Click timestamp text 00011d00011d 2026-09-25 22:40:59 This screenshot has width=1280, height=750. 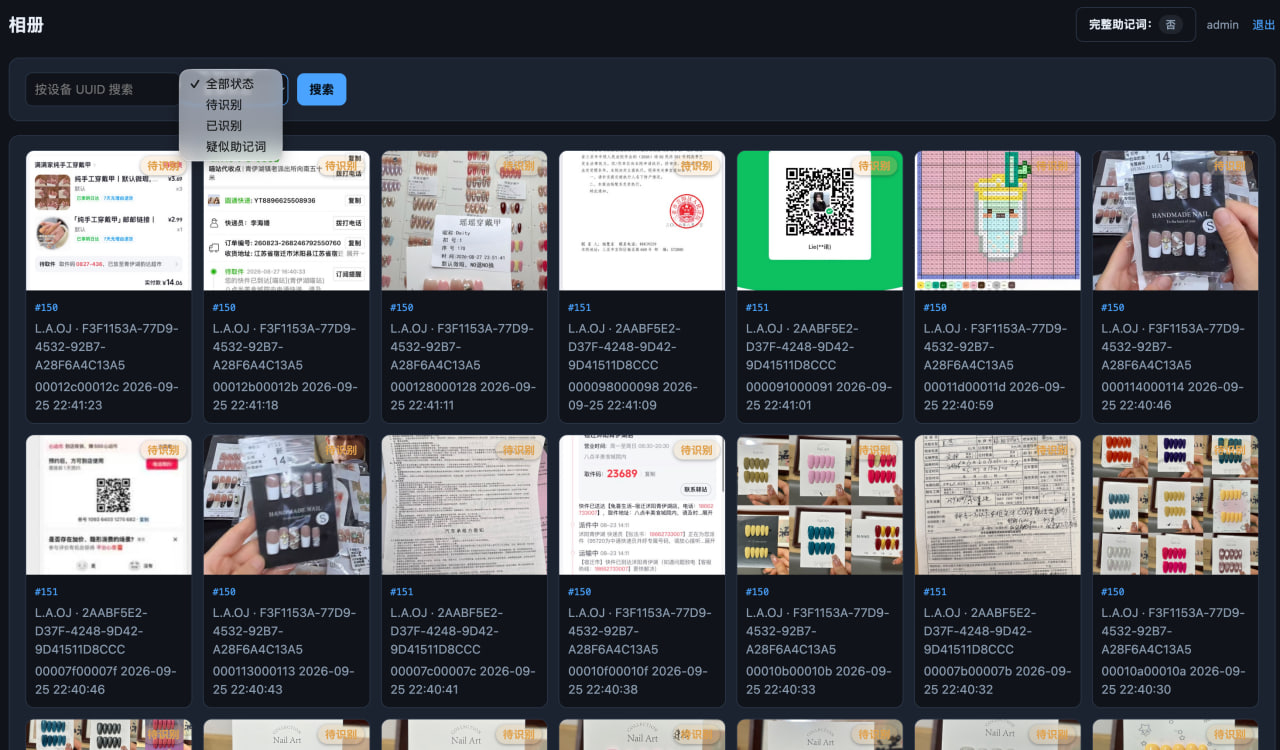point(996,396)
